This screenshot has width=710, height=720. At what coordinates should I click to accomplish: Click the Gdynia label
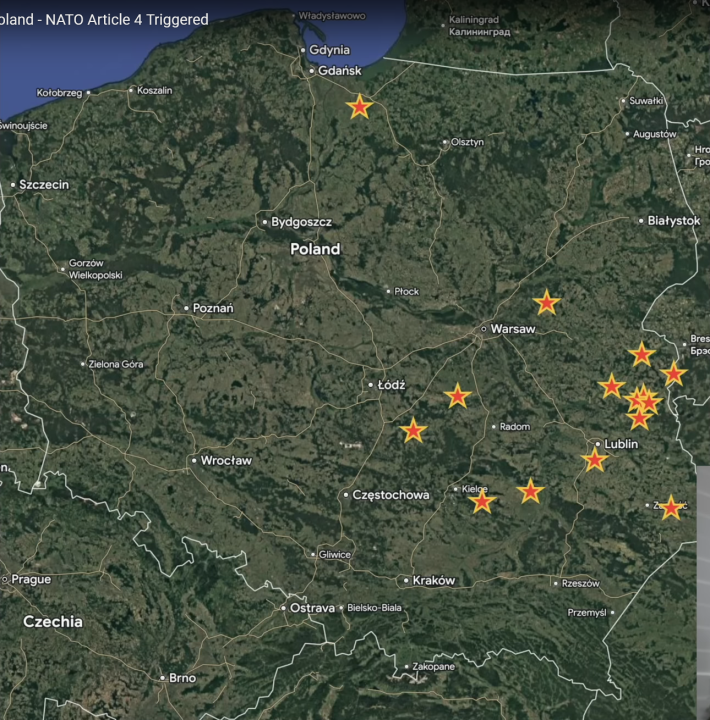pyautogui.click(x=329, y=50)
